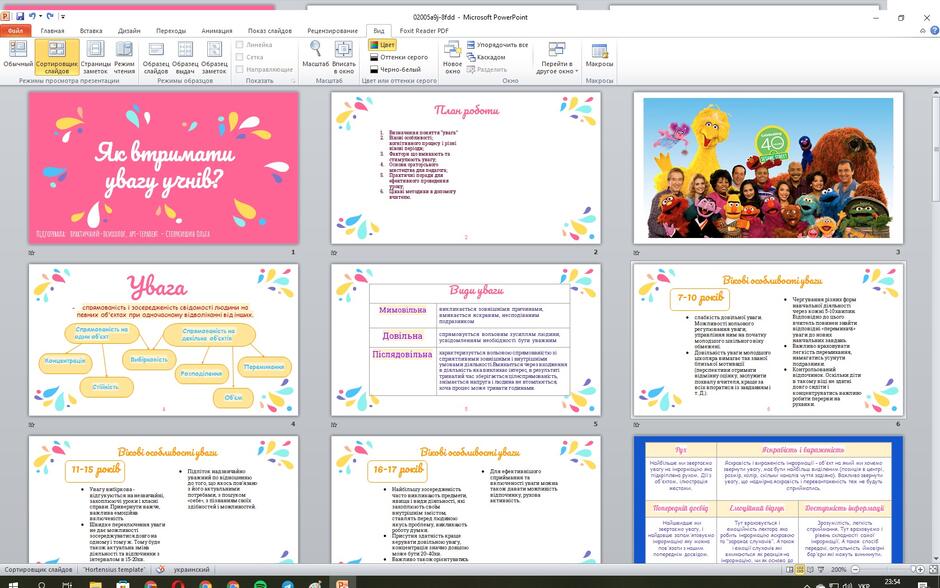Select the blue table slide 9

[768, 499]
